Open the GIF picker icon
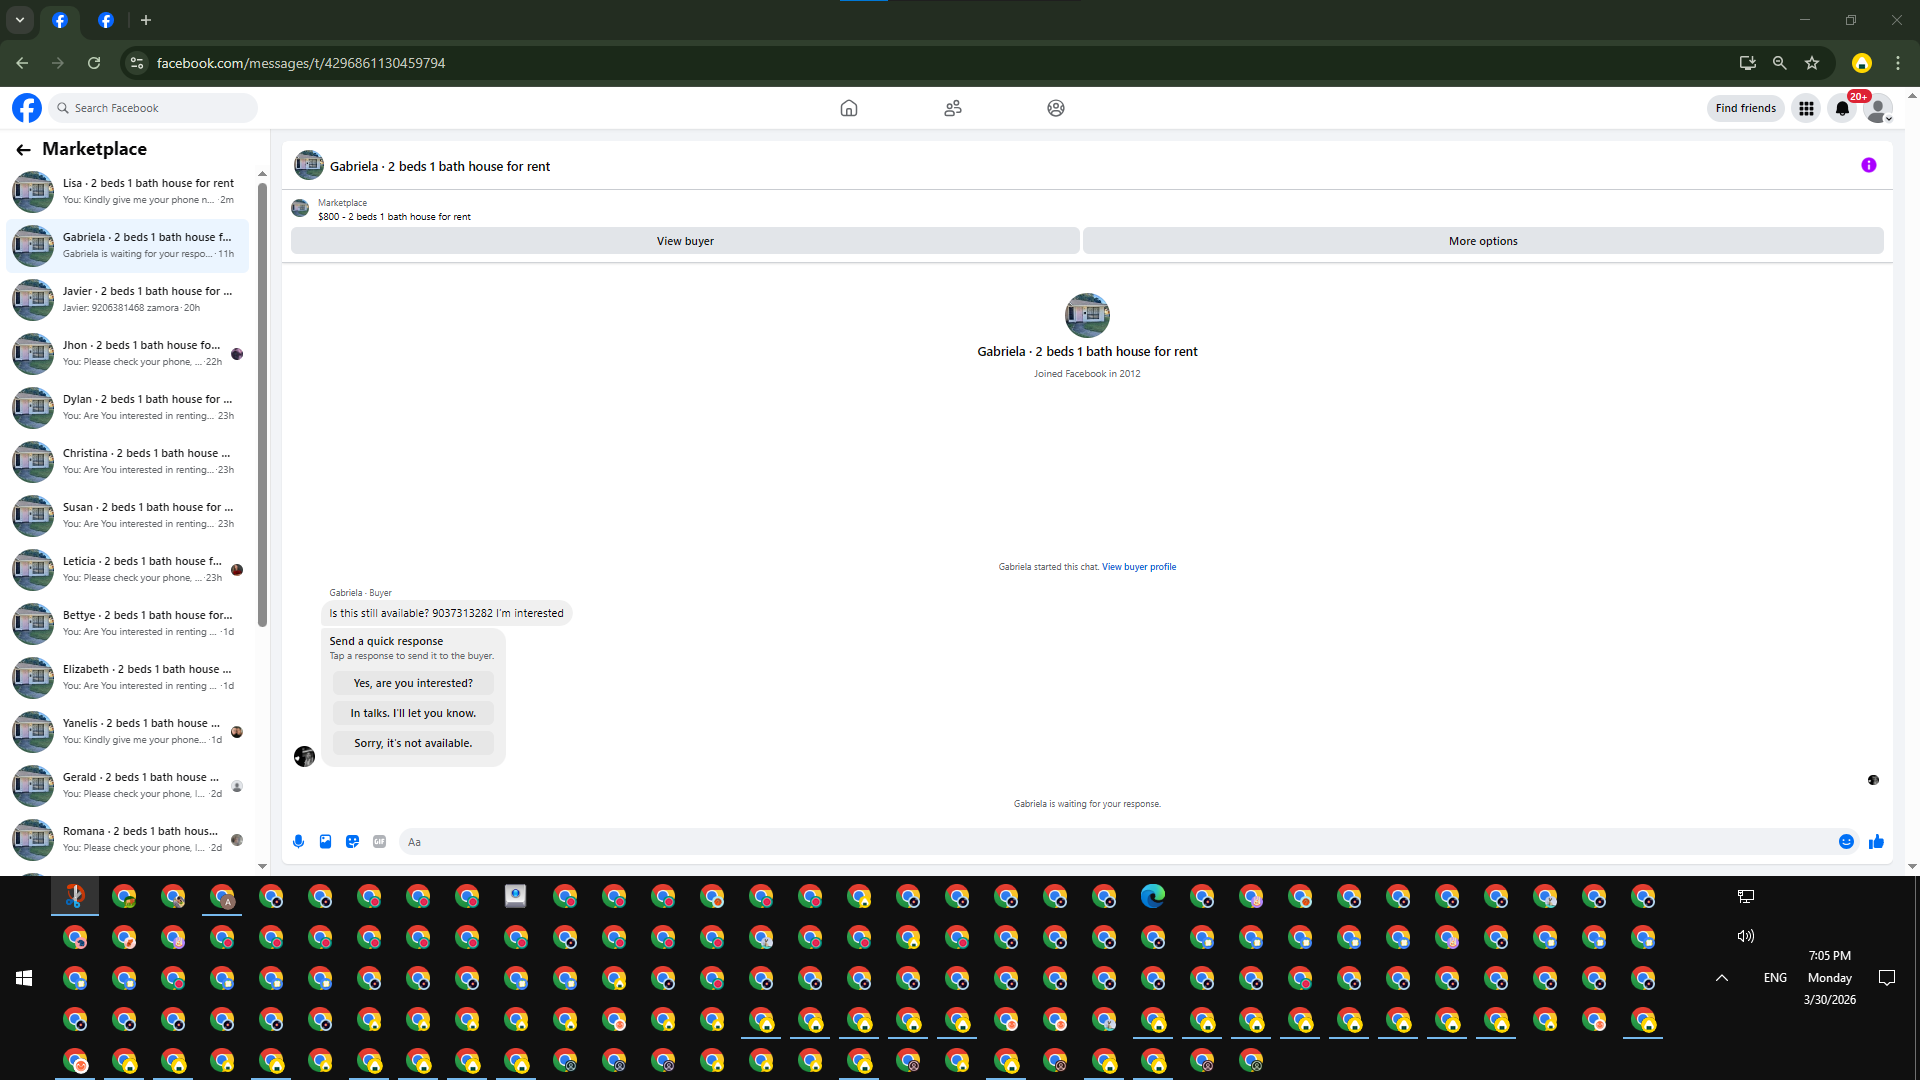This screenshot has width=1920, height=1080. click(379, 842)
